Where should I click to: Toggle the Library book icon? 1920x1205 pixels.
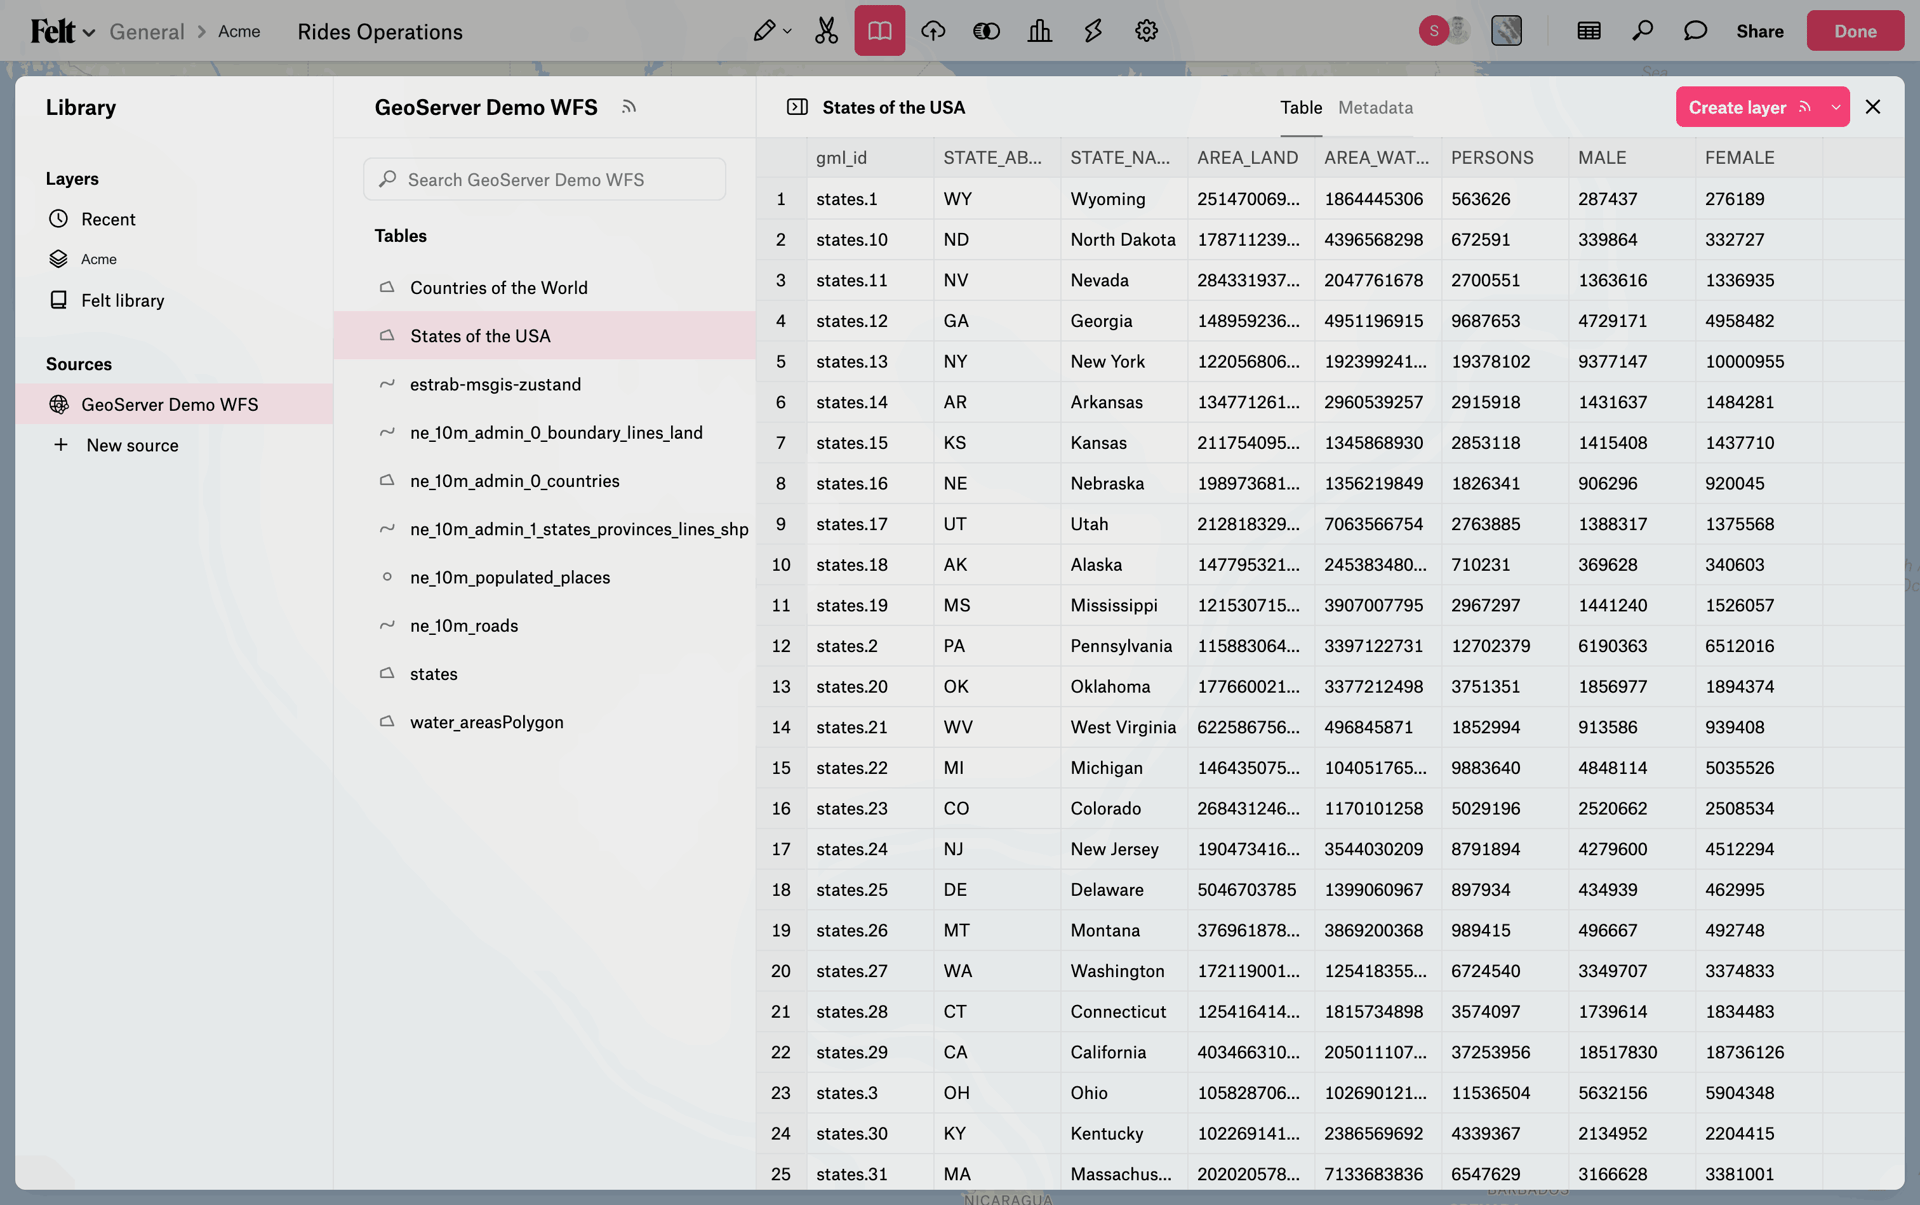[x=880, y=31]
